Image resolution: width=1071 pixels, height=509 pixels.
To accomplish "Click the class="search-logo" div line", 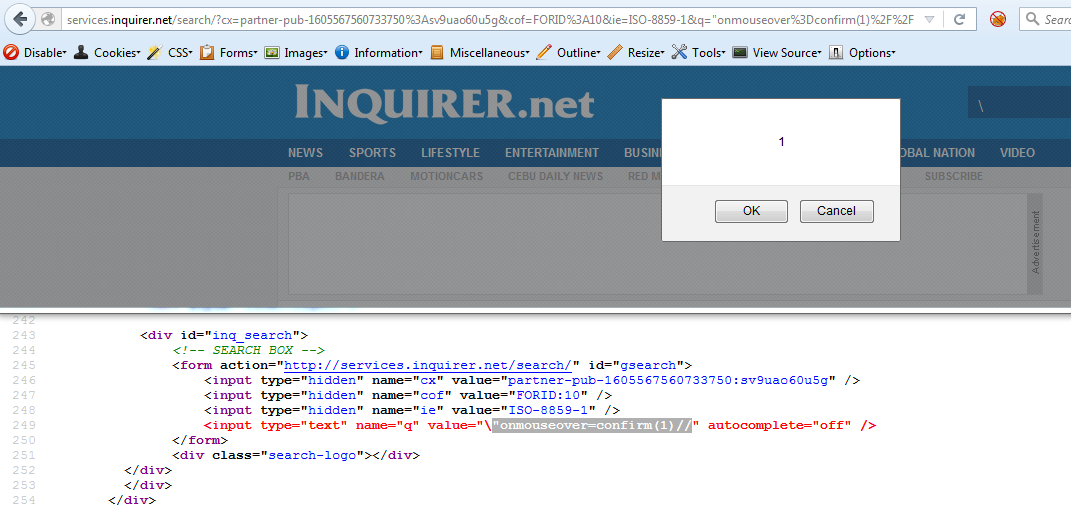I will [296, 455].
